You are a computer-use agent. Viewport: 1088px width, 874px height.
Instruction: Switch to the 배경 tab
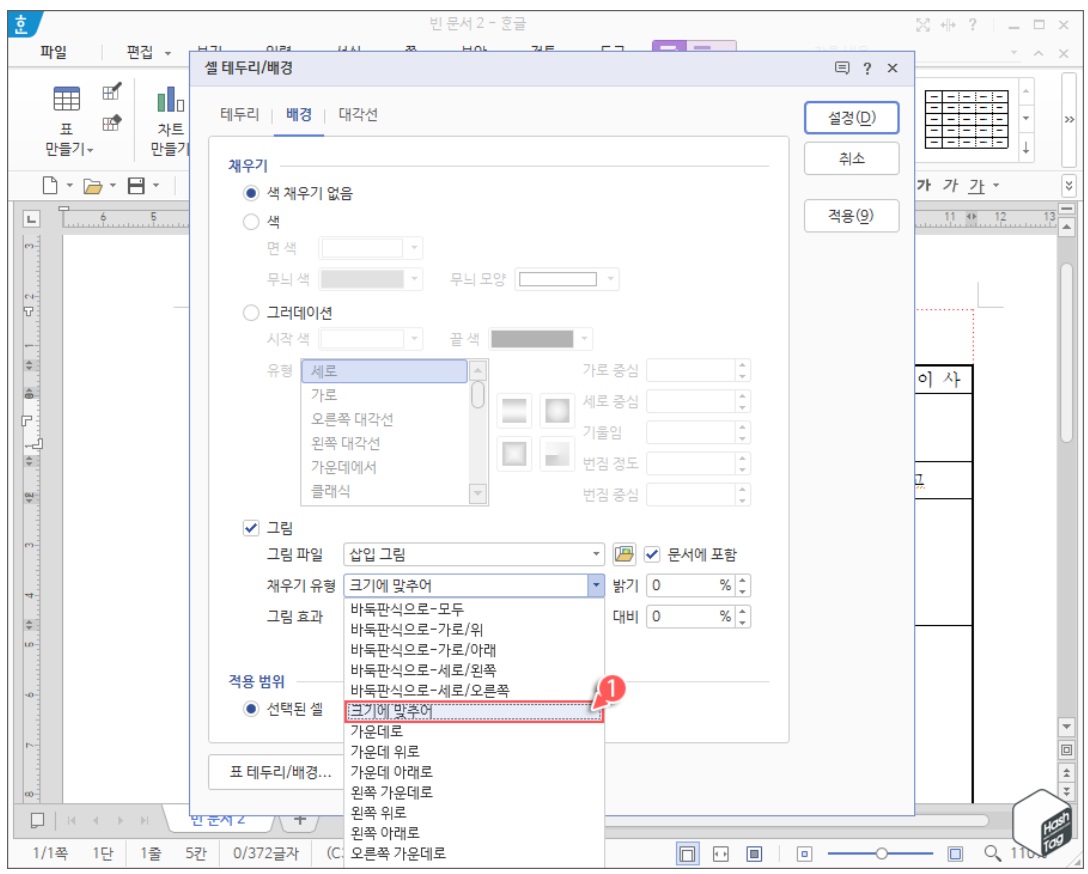click(x=299, y=114)
